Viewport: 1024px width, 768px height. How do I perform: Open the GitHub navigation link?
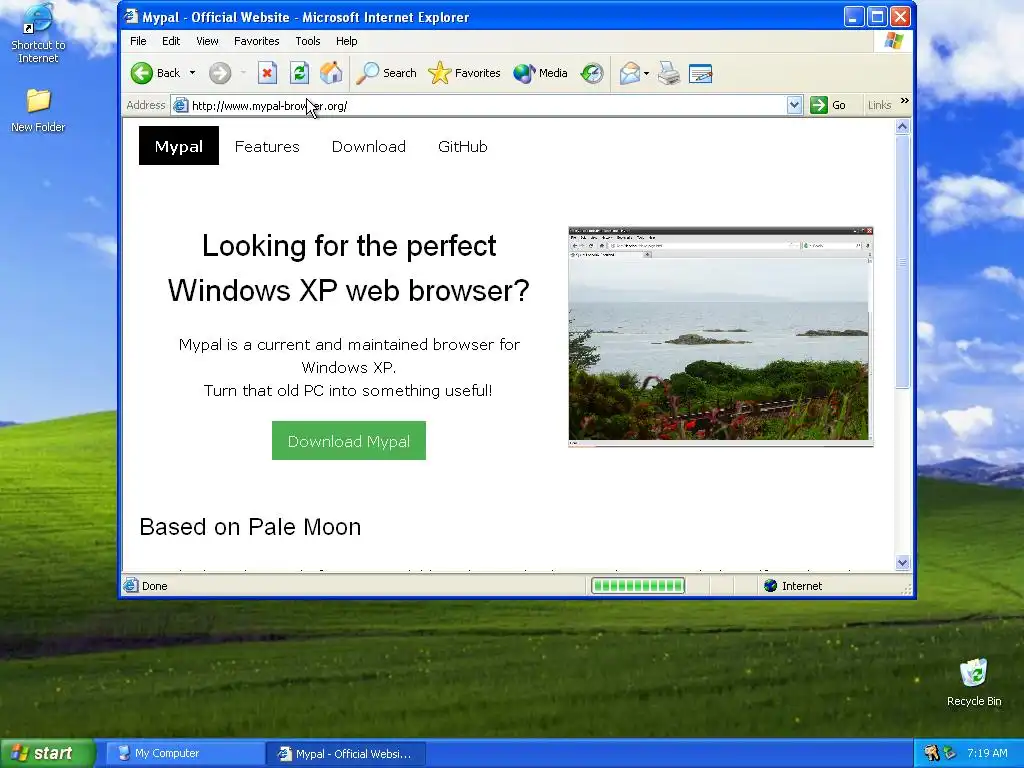(x=463, y=146)
